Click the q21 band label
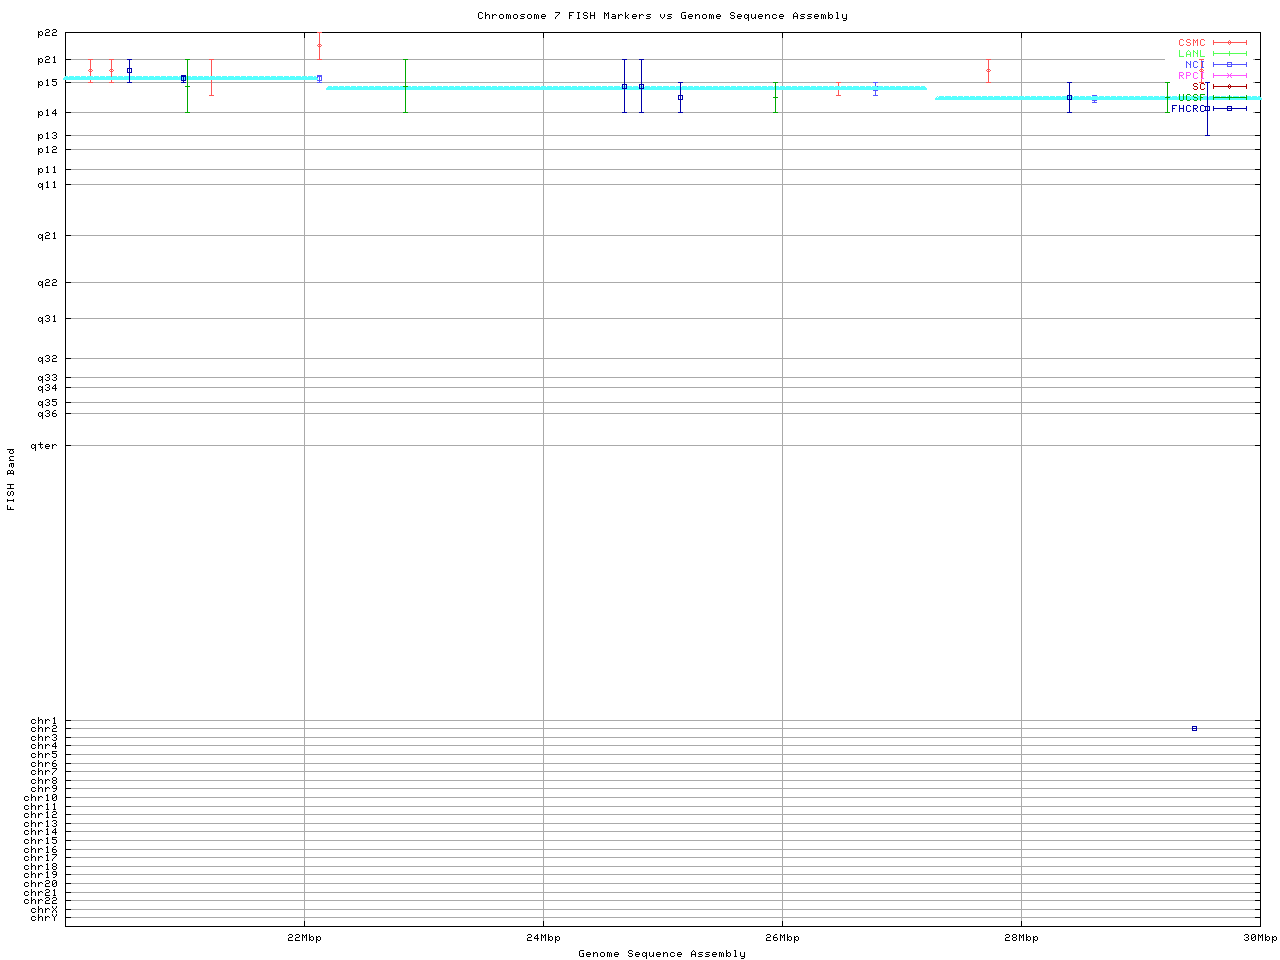 [x=48, y=236]
